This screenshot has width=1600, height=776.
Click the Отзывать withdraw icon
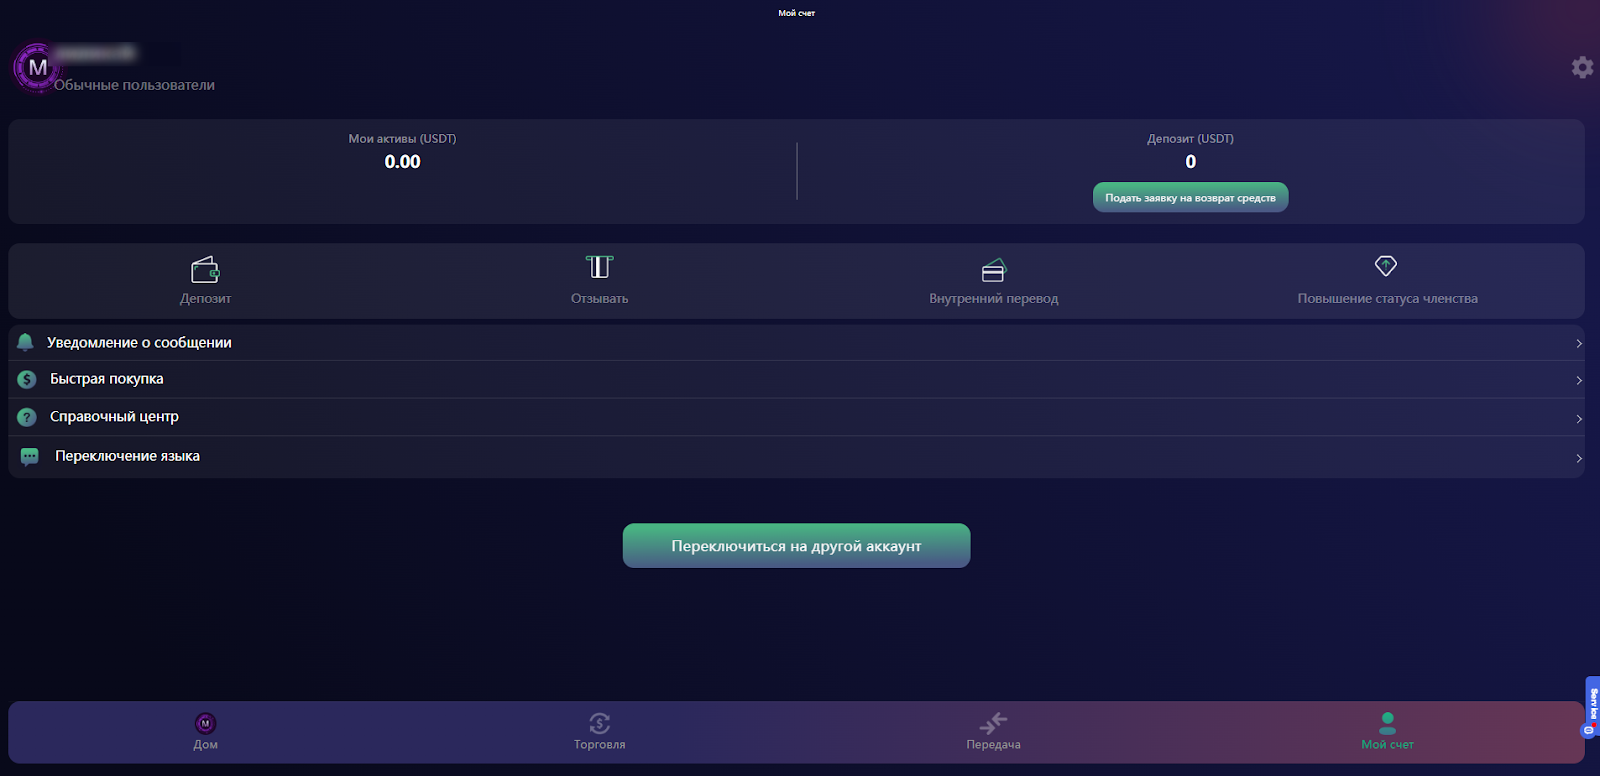[599, 267]
